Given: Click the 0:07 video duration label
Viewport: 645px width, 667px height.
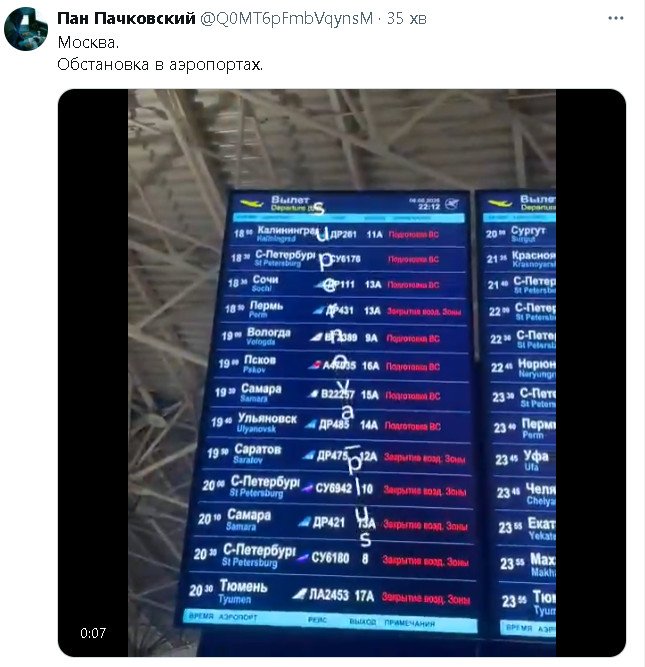Looking at the screenshot, I should click(93, 633).
